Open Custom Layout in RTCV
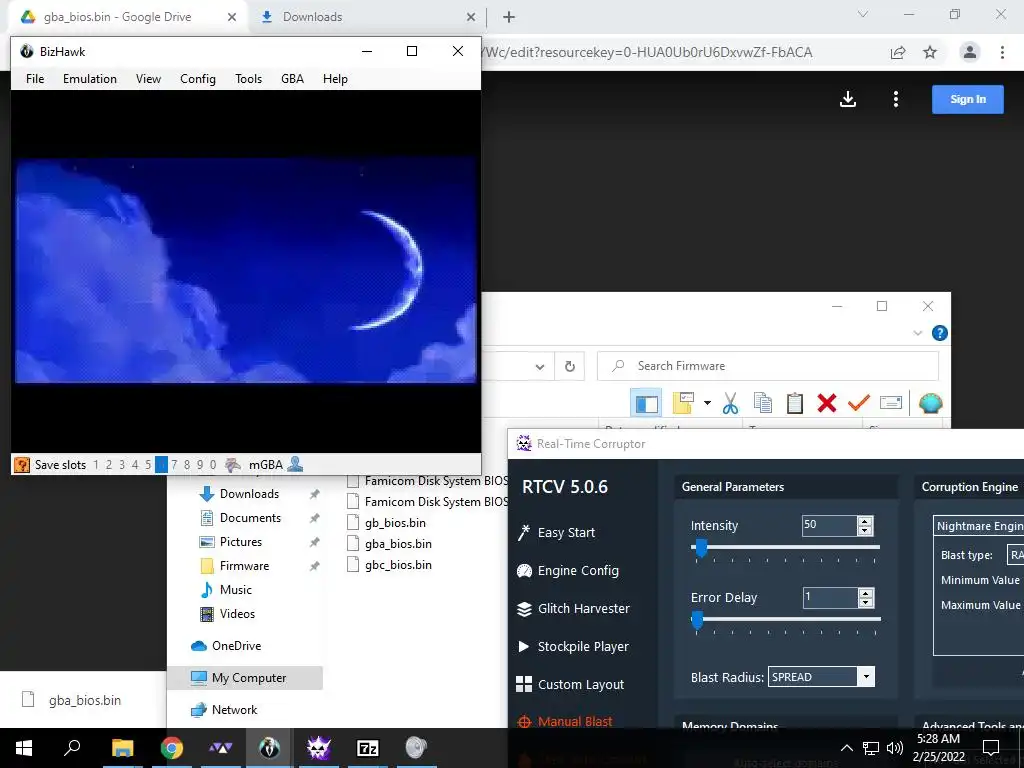This screenshot has height=768, width=1024. point(581,684)
